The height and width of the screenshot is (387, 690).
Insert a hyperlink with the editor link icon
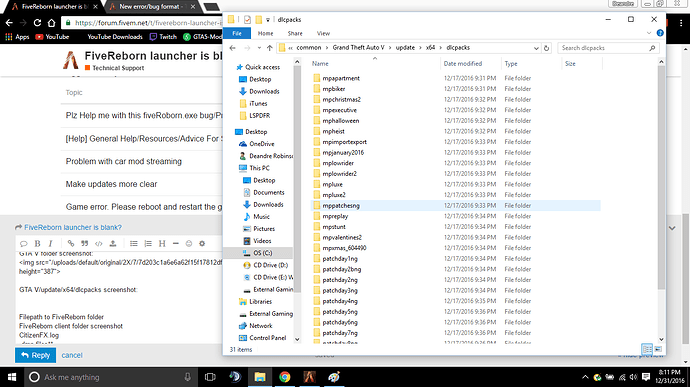(x=70, y=243)
